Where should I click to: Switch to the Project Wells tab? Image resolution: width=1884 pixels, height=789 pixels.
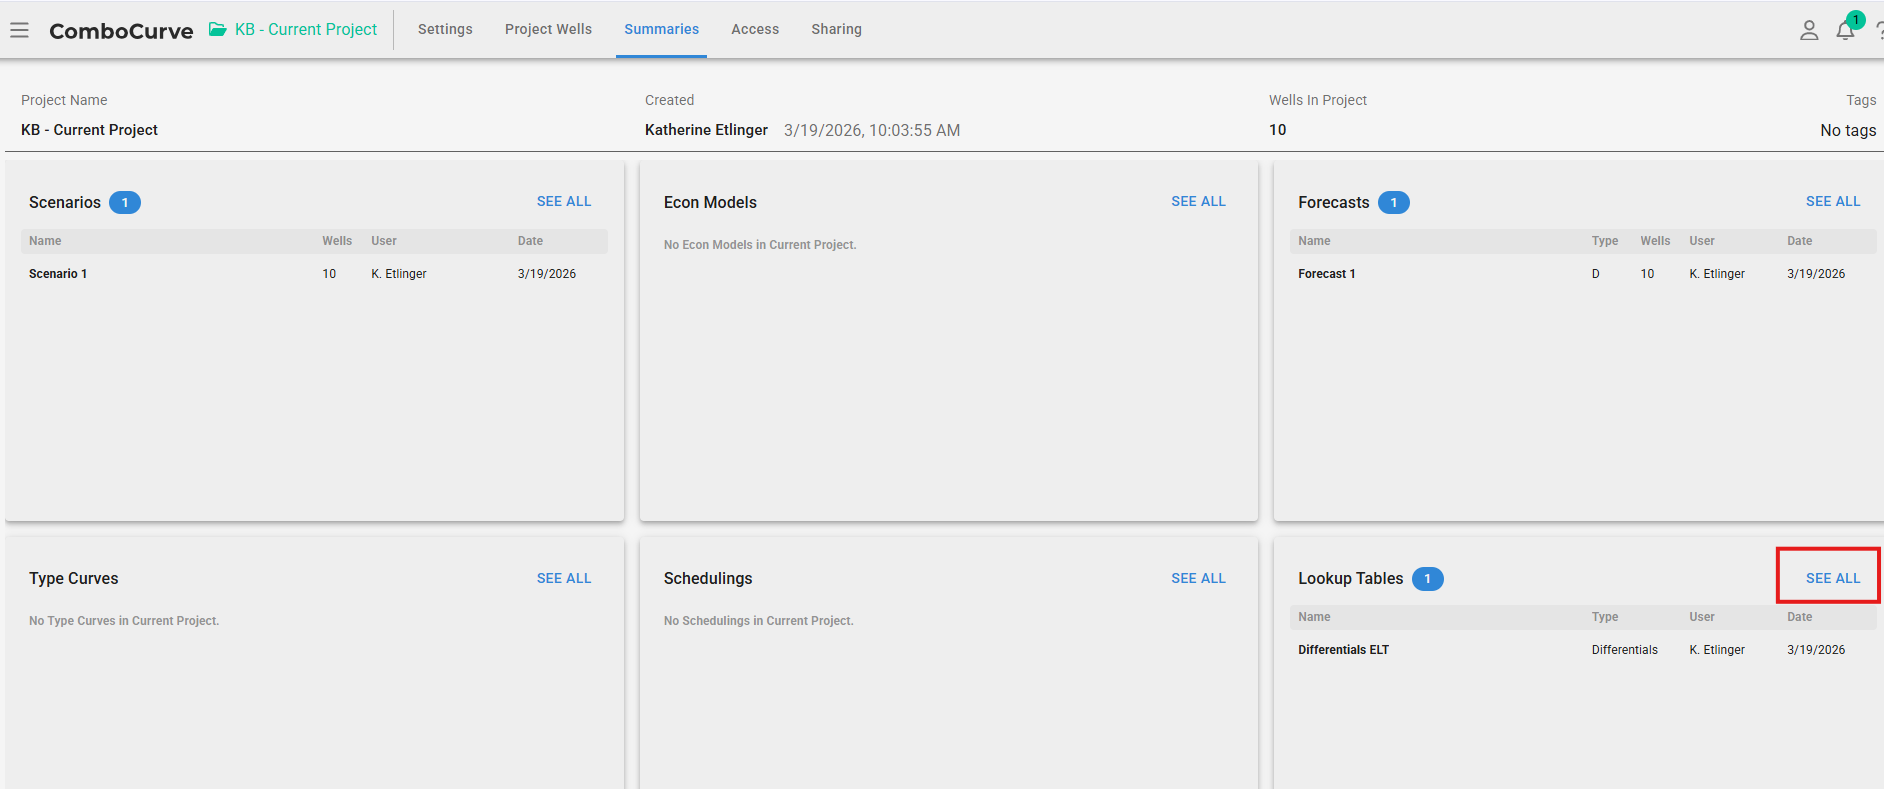548,30
